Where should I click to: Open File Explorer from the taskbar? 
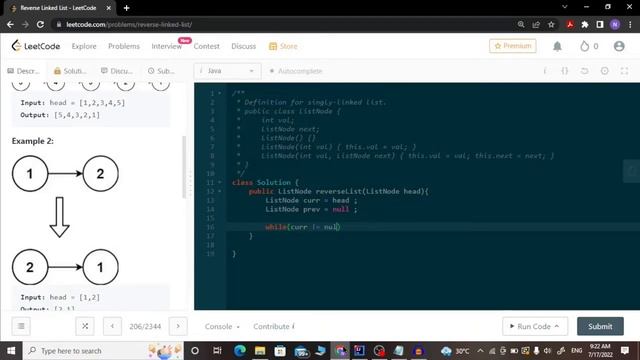coord(260,351)
